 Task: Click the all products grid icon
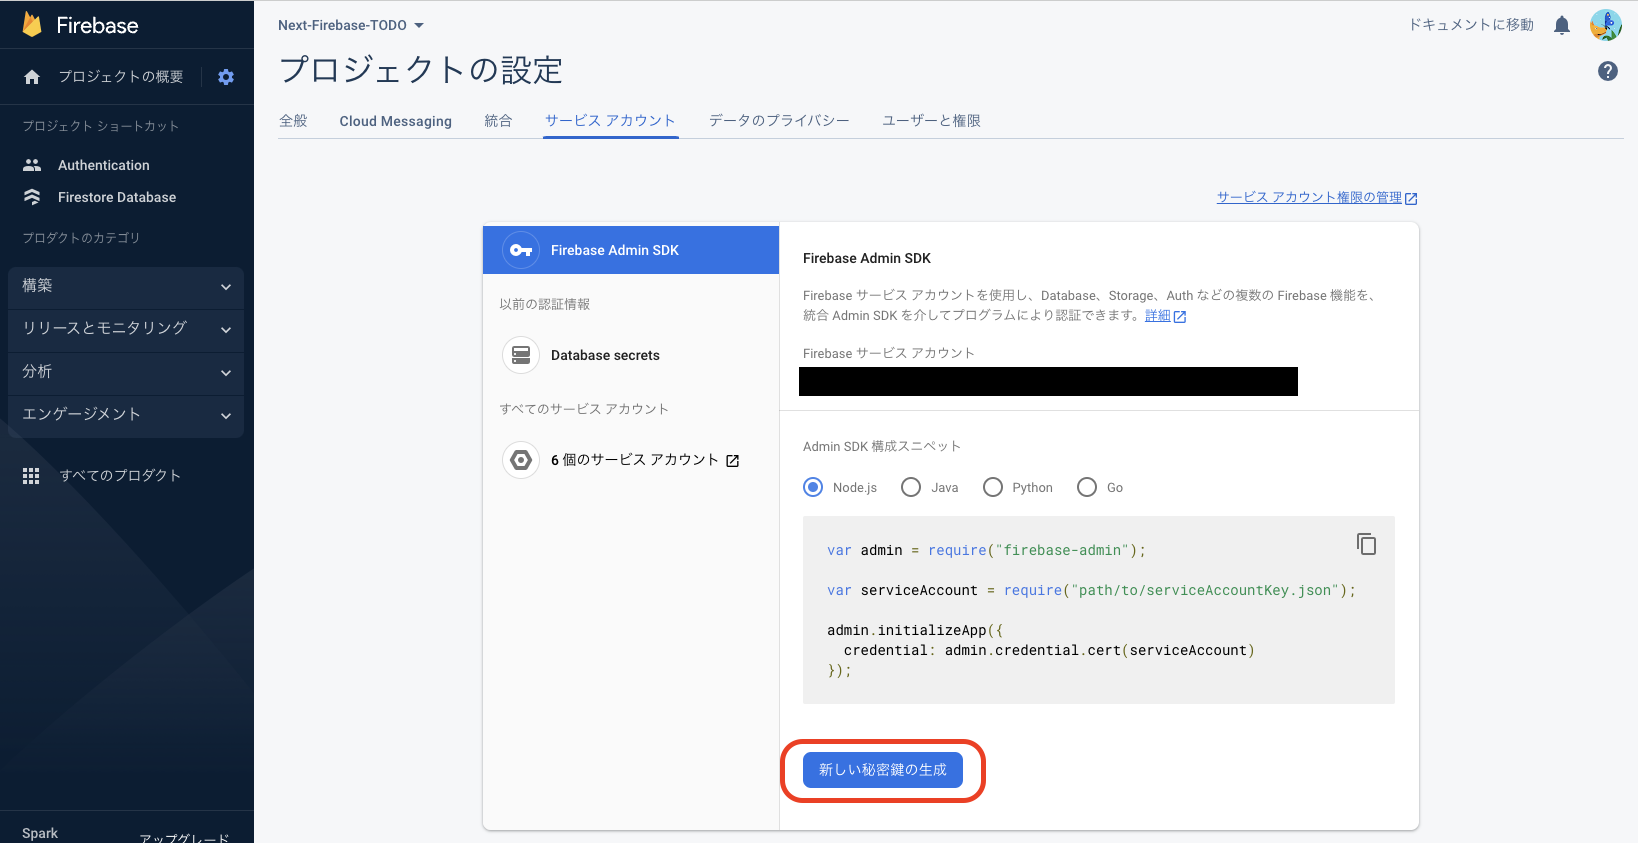tap(31, 476)
